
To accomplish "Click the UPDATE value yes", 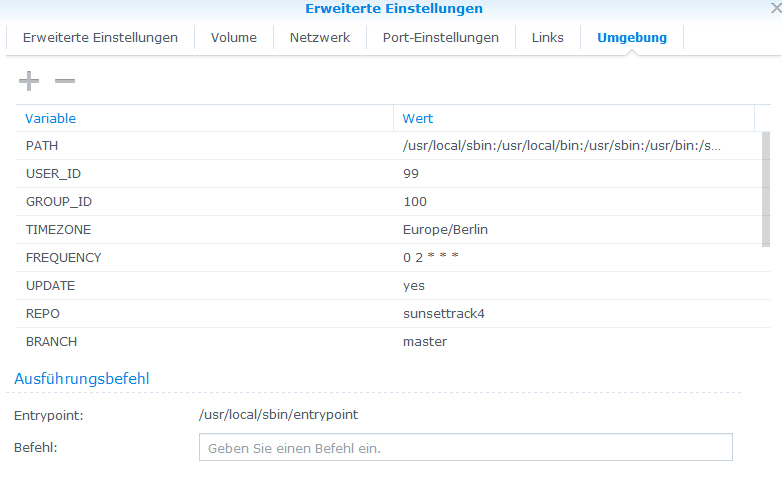I will (x=414, y=286).
